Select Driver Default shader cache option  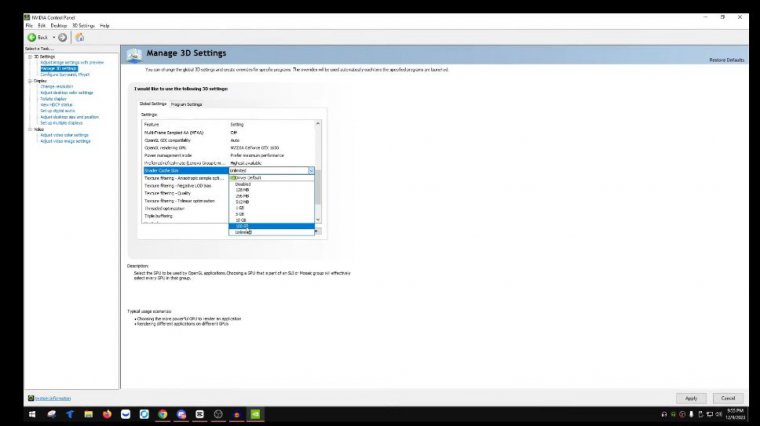pos(247,178)
